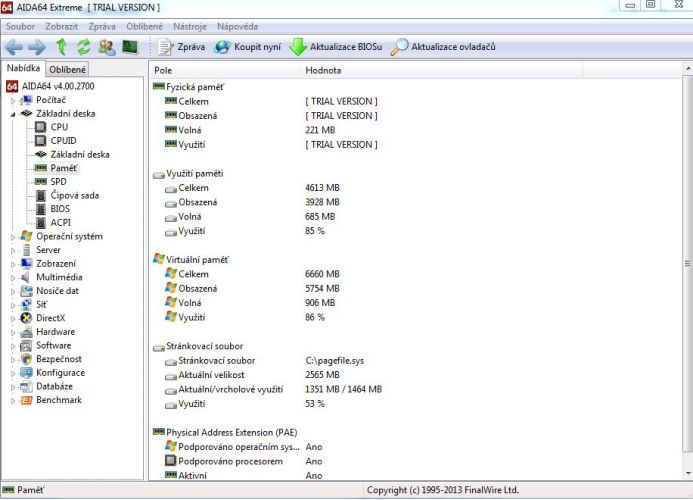Select the CPUID tree item

tap(56, 141)
